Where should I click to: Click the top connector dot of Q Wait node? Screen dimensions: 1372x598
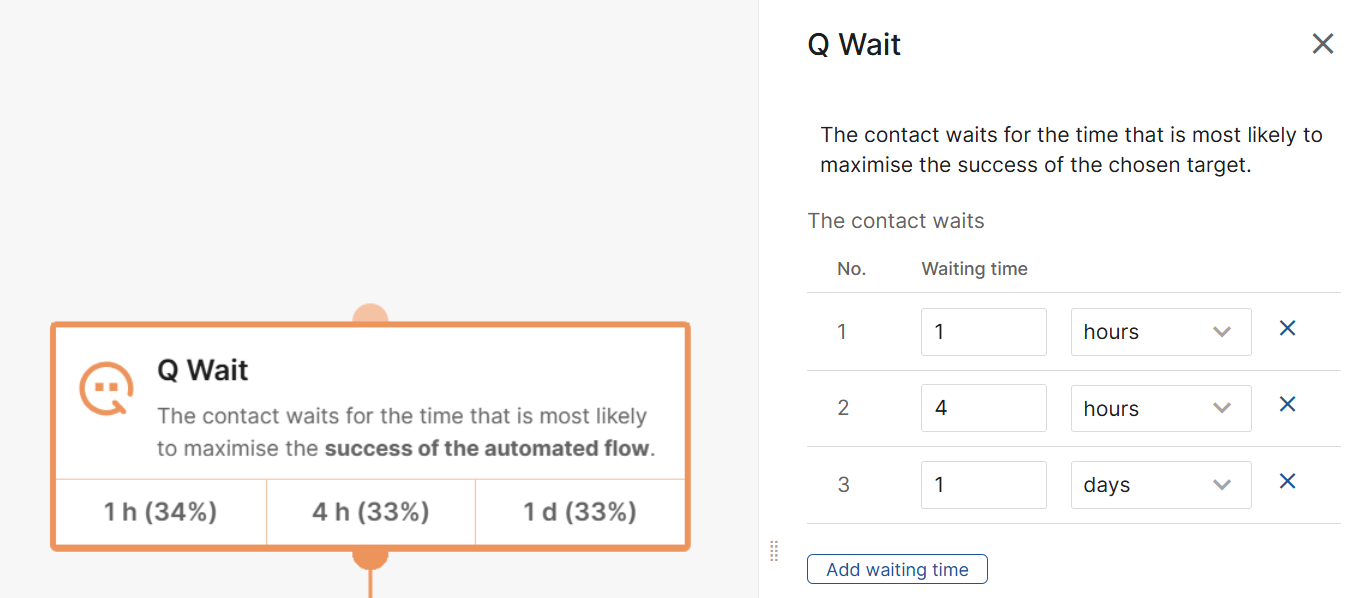[x=370, y=314]
